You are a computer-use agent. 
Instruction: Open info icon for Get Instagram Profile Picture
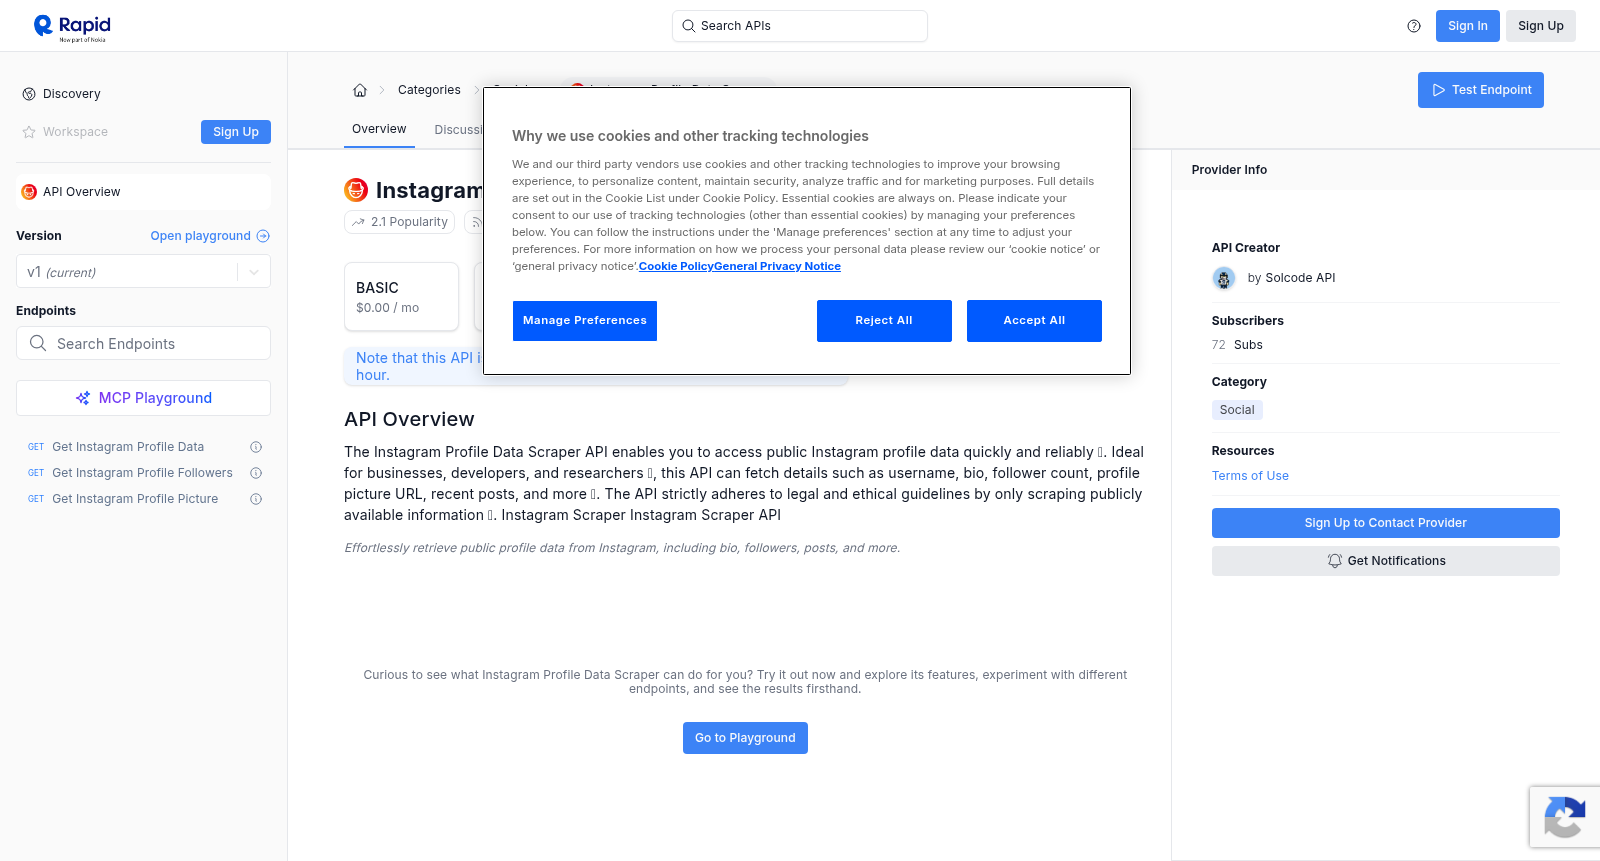pyautogui.click(x=256, y=499)
